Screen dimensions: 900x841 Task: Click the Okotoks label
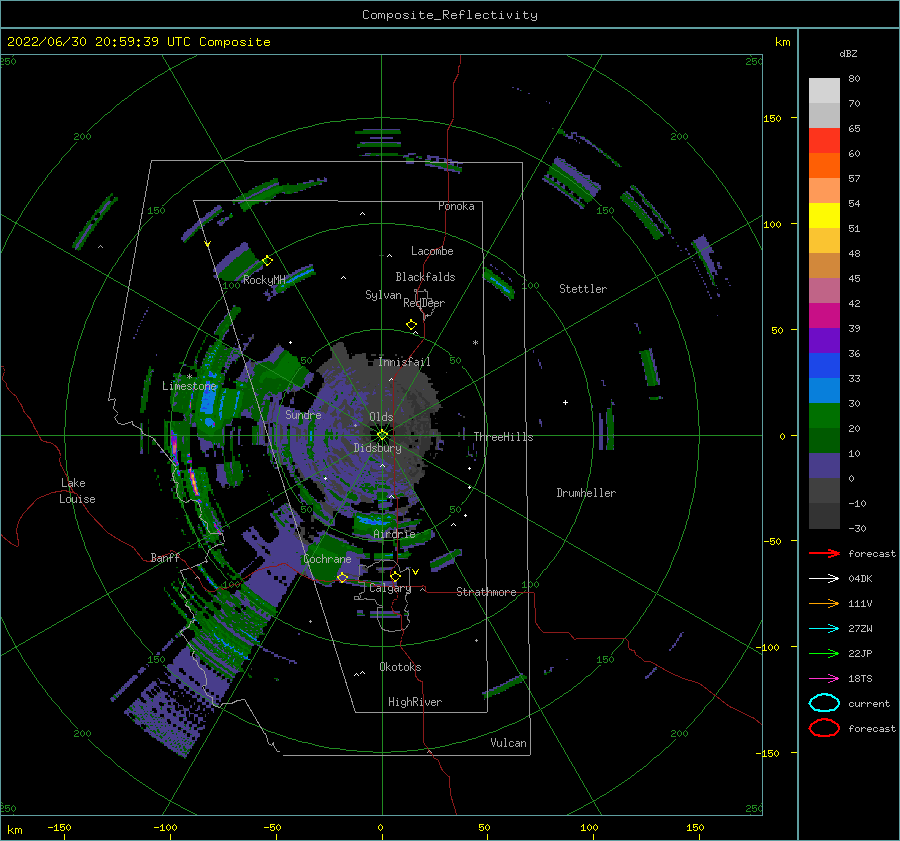tap(400, 667)
